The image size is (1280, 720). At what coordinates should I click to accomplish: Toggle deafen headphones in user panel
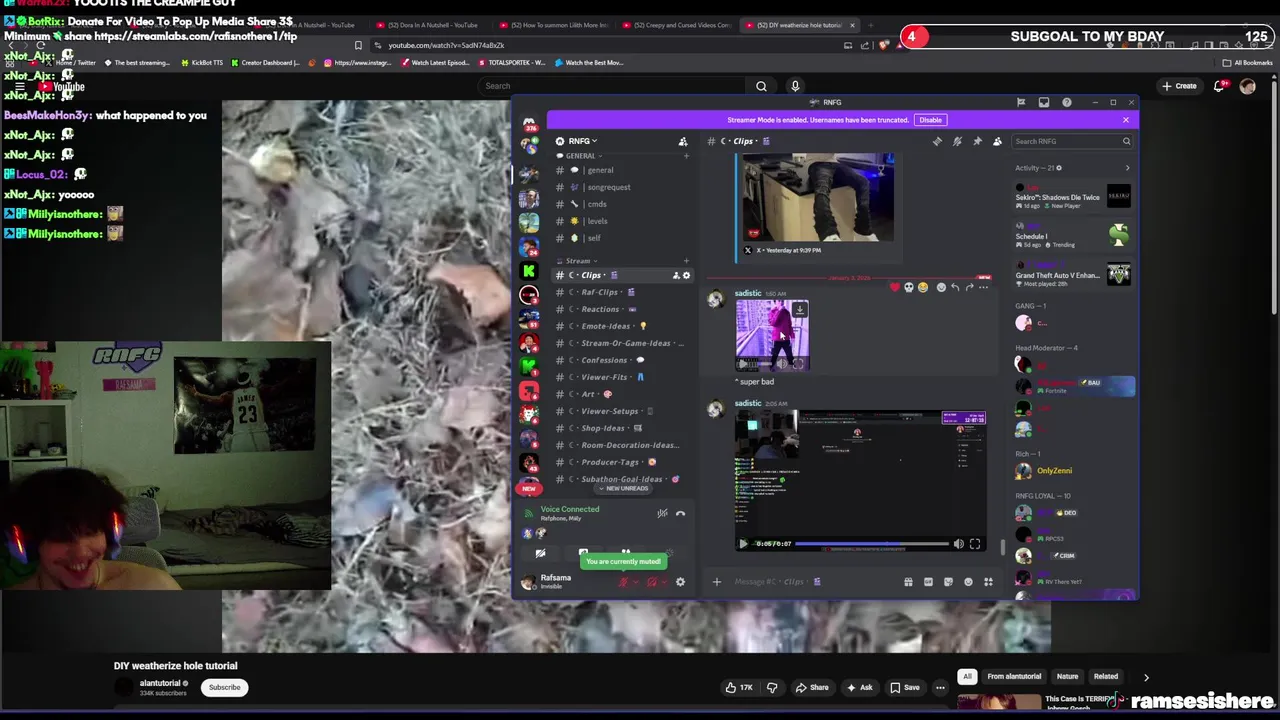651,582
